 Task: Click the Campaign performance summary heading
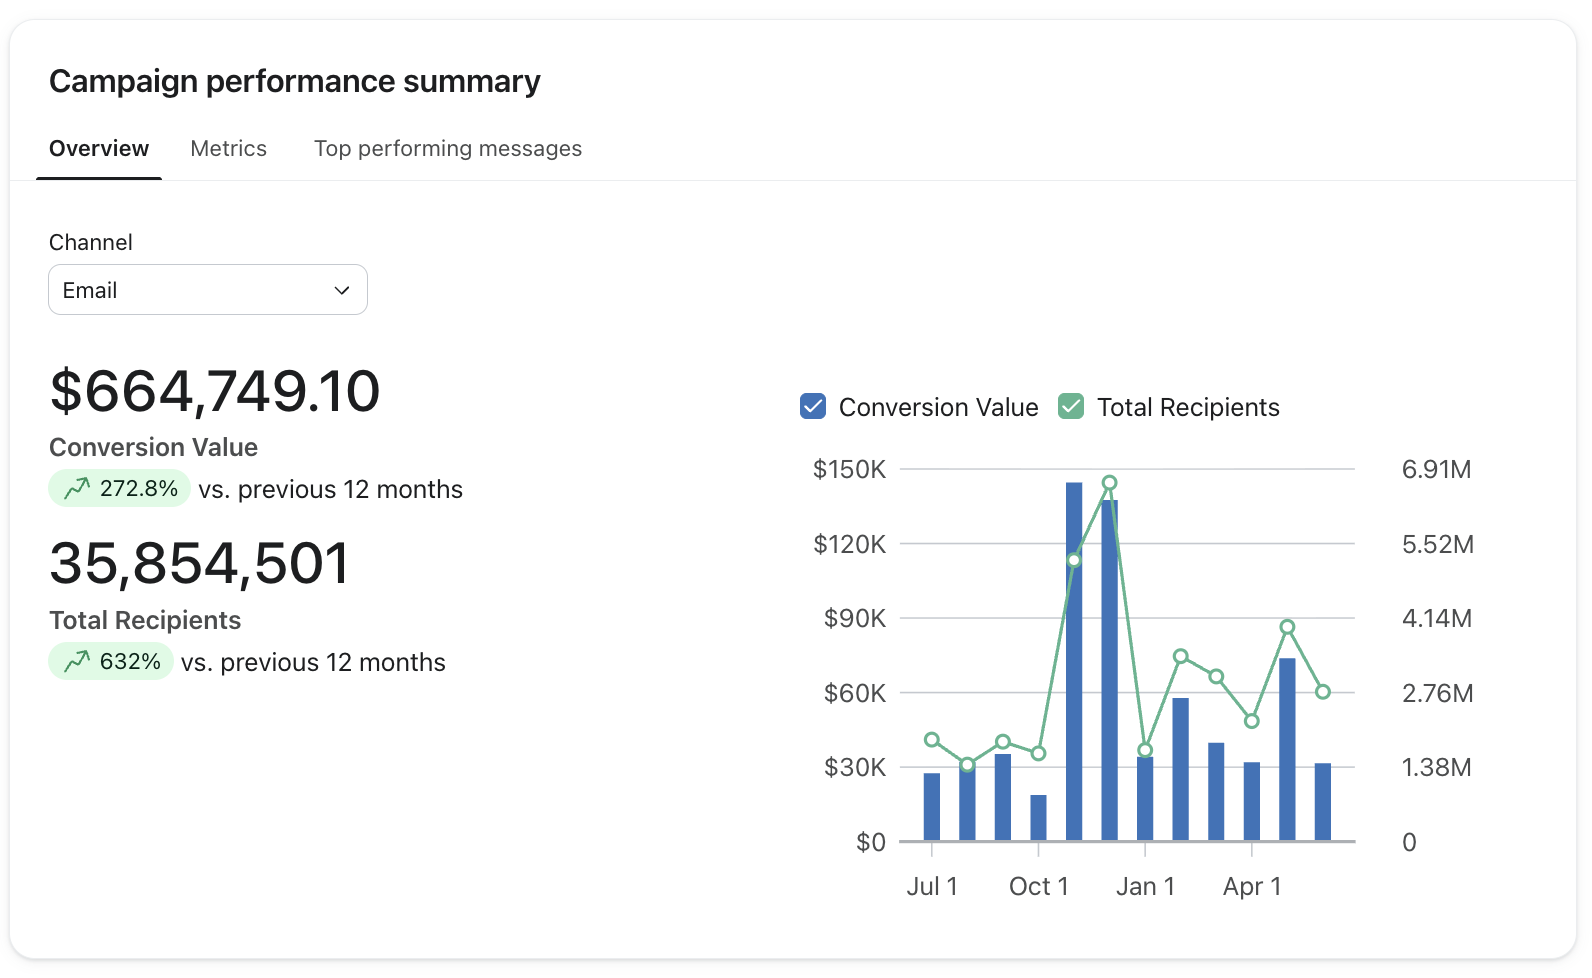click(x=295, y=81)
